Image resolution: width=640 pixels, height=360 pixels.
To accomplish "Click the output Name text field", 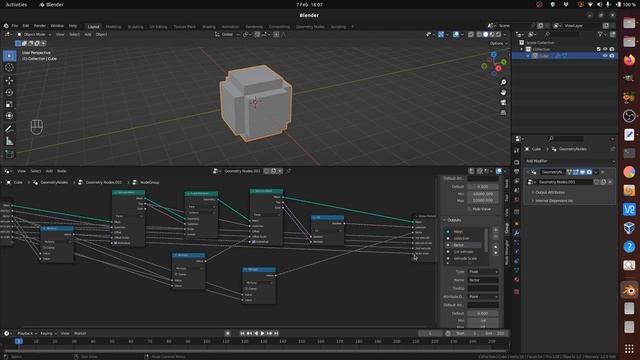I will tap(483, 280).
